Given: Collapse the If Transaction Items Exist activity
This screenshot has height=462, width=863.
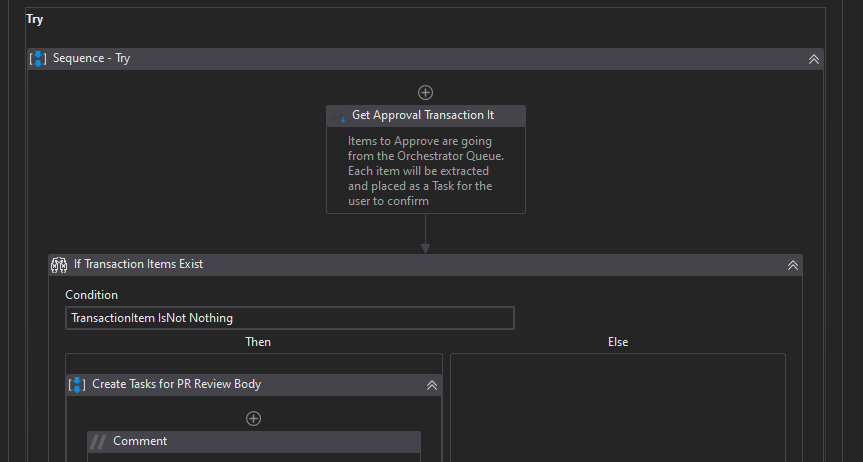Looking at the screenshot, I should 792,265.
